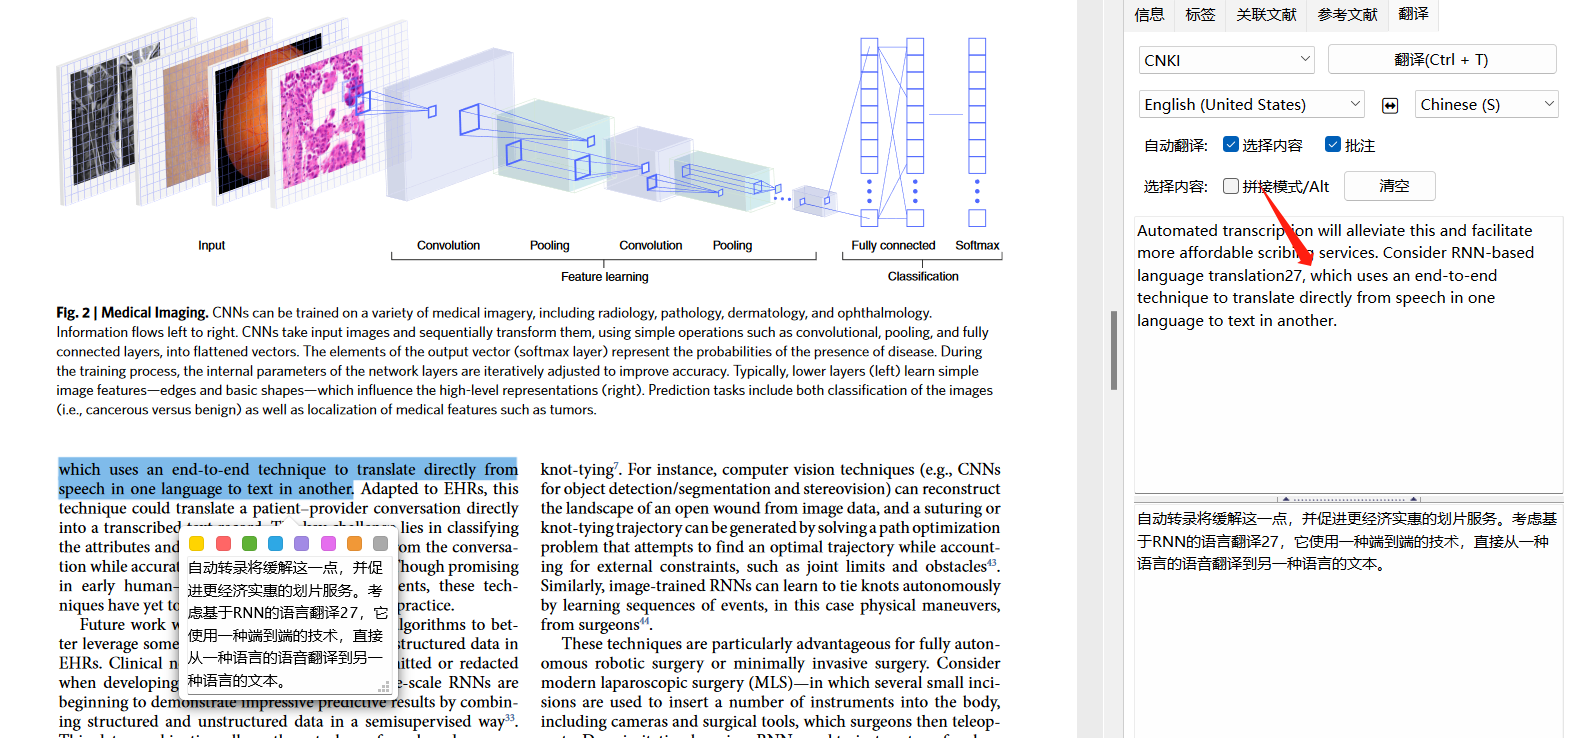1574x738 pixels.
Task: Click into the Chinese translation result box
Action: coord(1348,620)
